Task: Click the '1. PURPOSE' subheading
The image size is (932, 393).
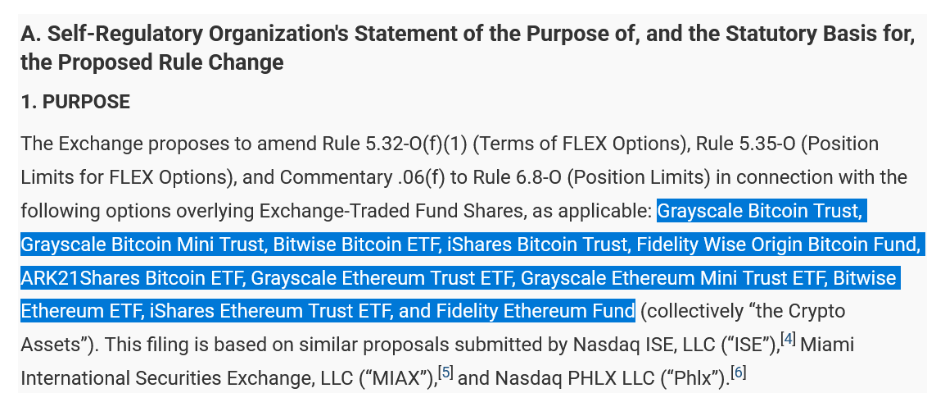Action: 75,102
